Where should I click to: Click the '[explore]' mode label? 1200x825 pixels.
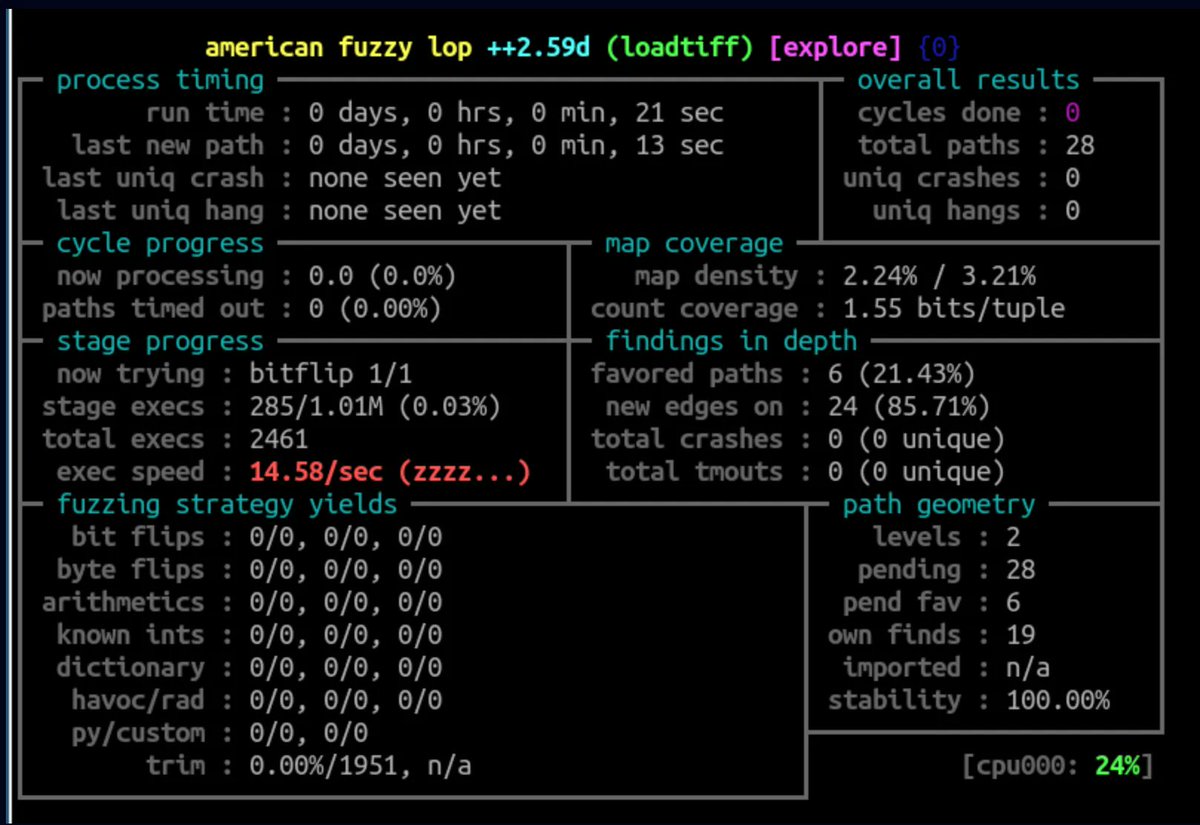click(836, 48)
